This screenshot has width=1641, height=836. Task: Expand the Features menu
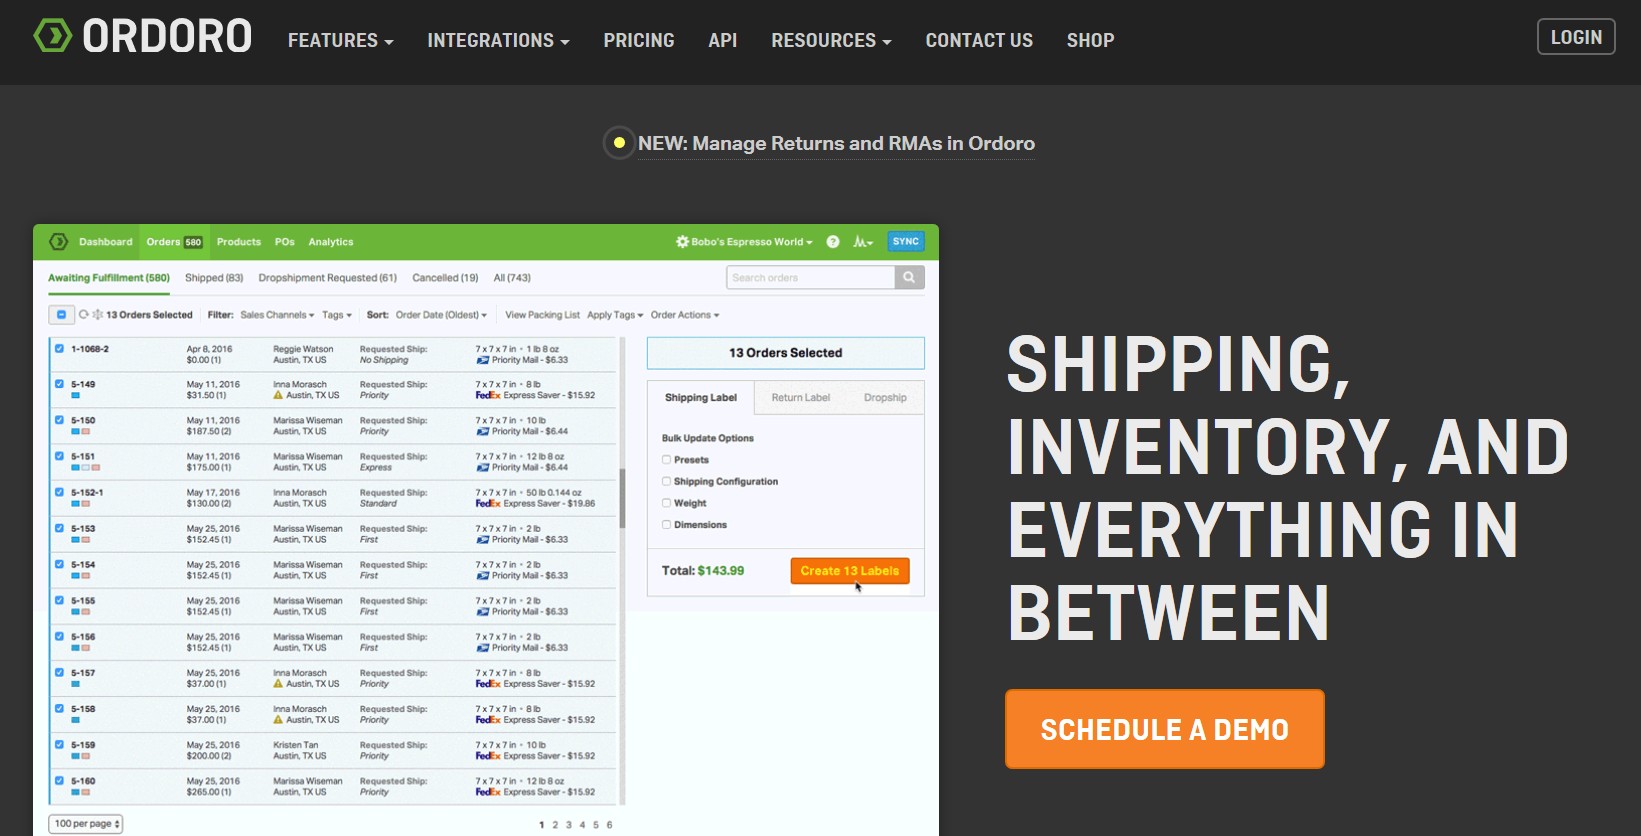[341, 40]
